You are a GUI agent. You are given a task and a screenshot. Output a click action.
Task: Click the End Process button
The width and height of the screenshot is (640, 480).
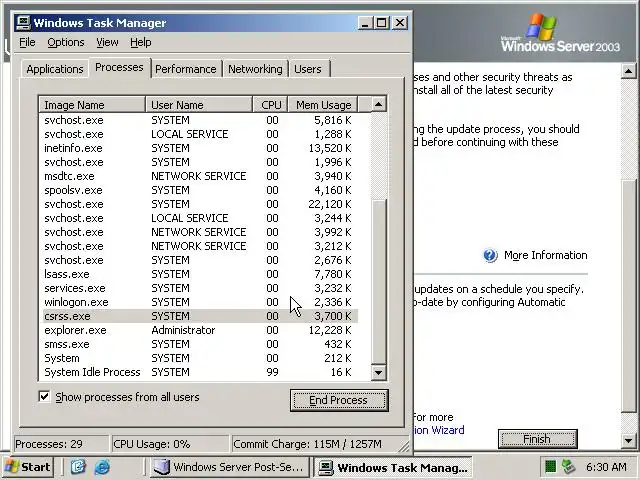(x=339, y=400)
